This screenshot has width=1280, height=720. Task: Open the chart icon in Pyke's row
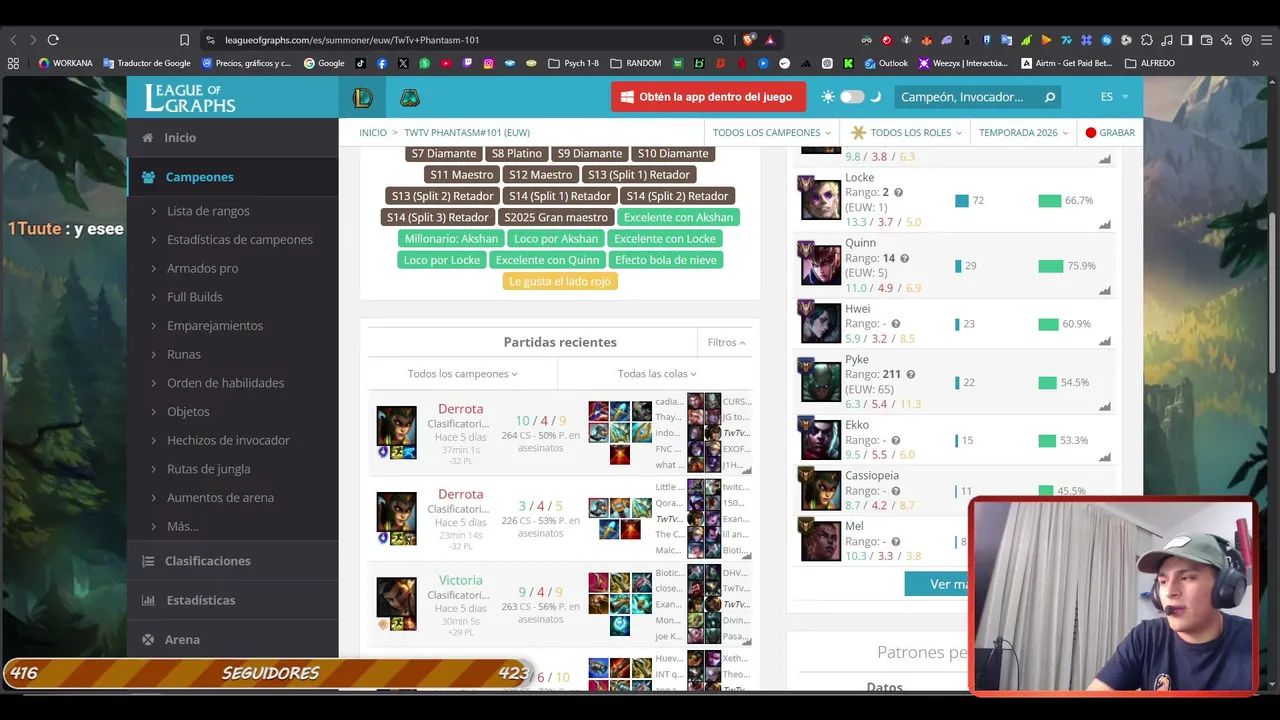[x=1105, y=406]
